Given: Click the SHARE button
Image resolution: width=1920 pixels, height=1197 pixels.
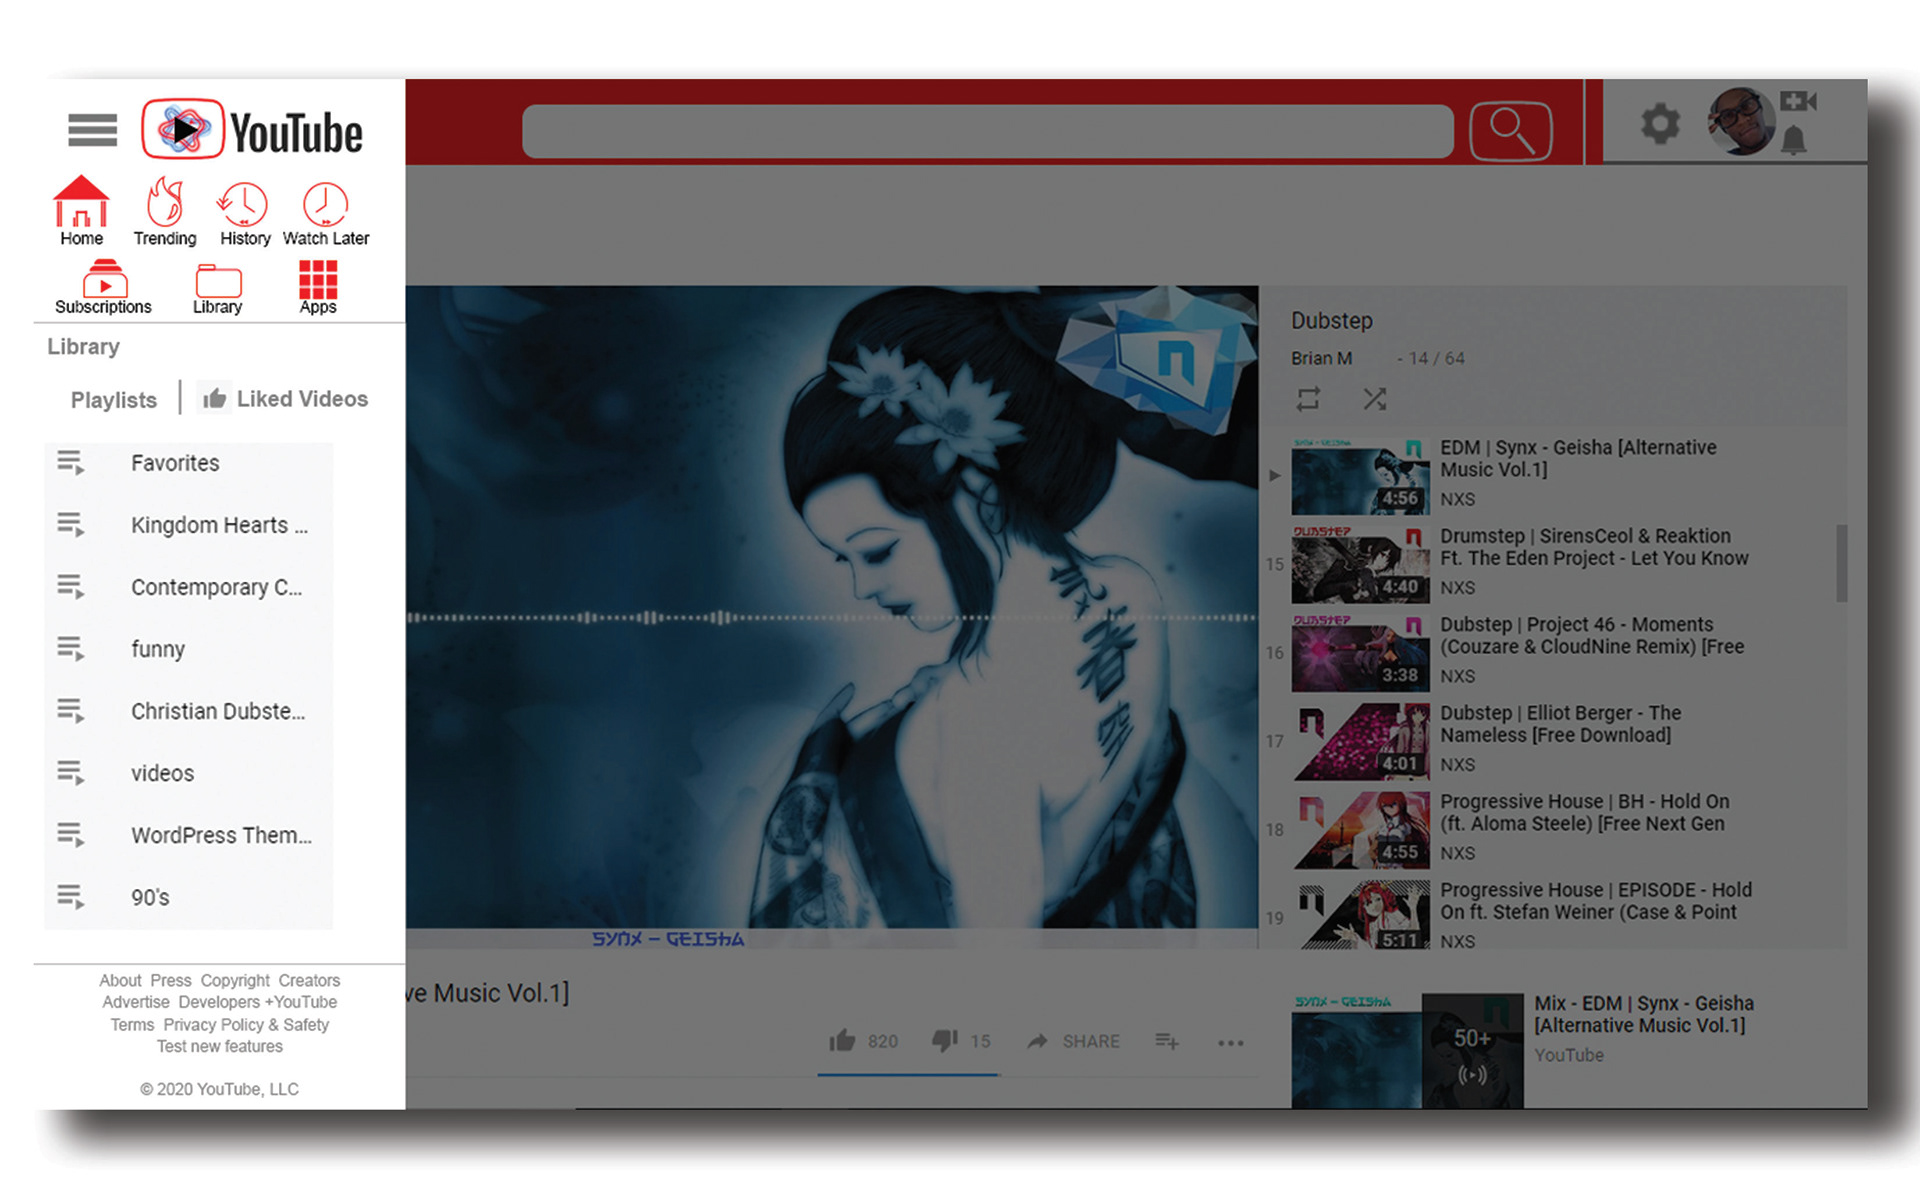Looking at the screenshot, I should (1073, 1041).
